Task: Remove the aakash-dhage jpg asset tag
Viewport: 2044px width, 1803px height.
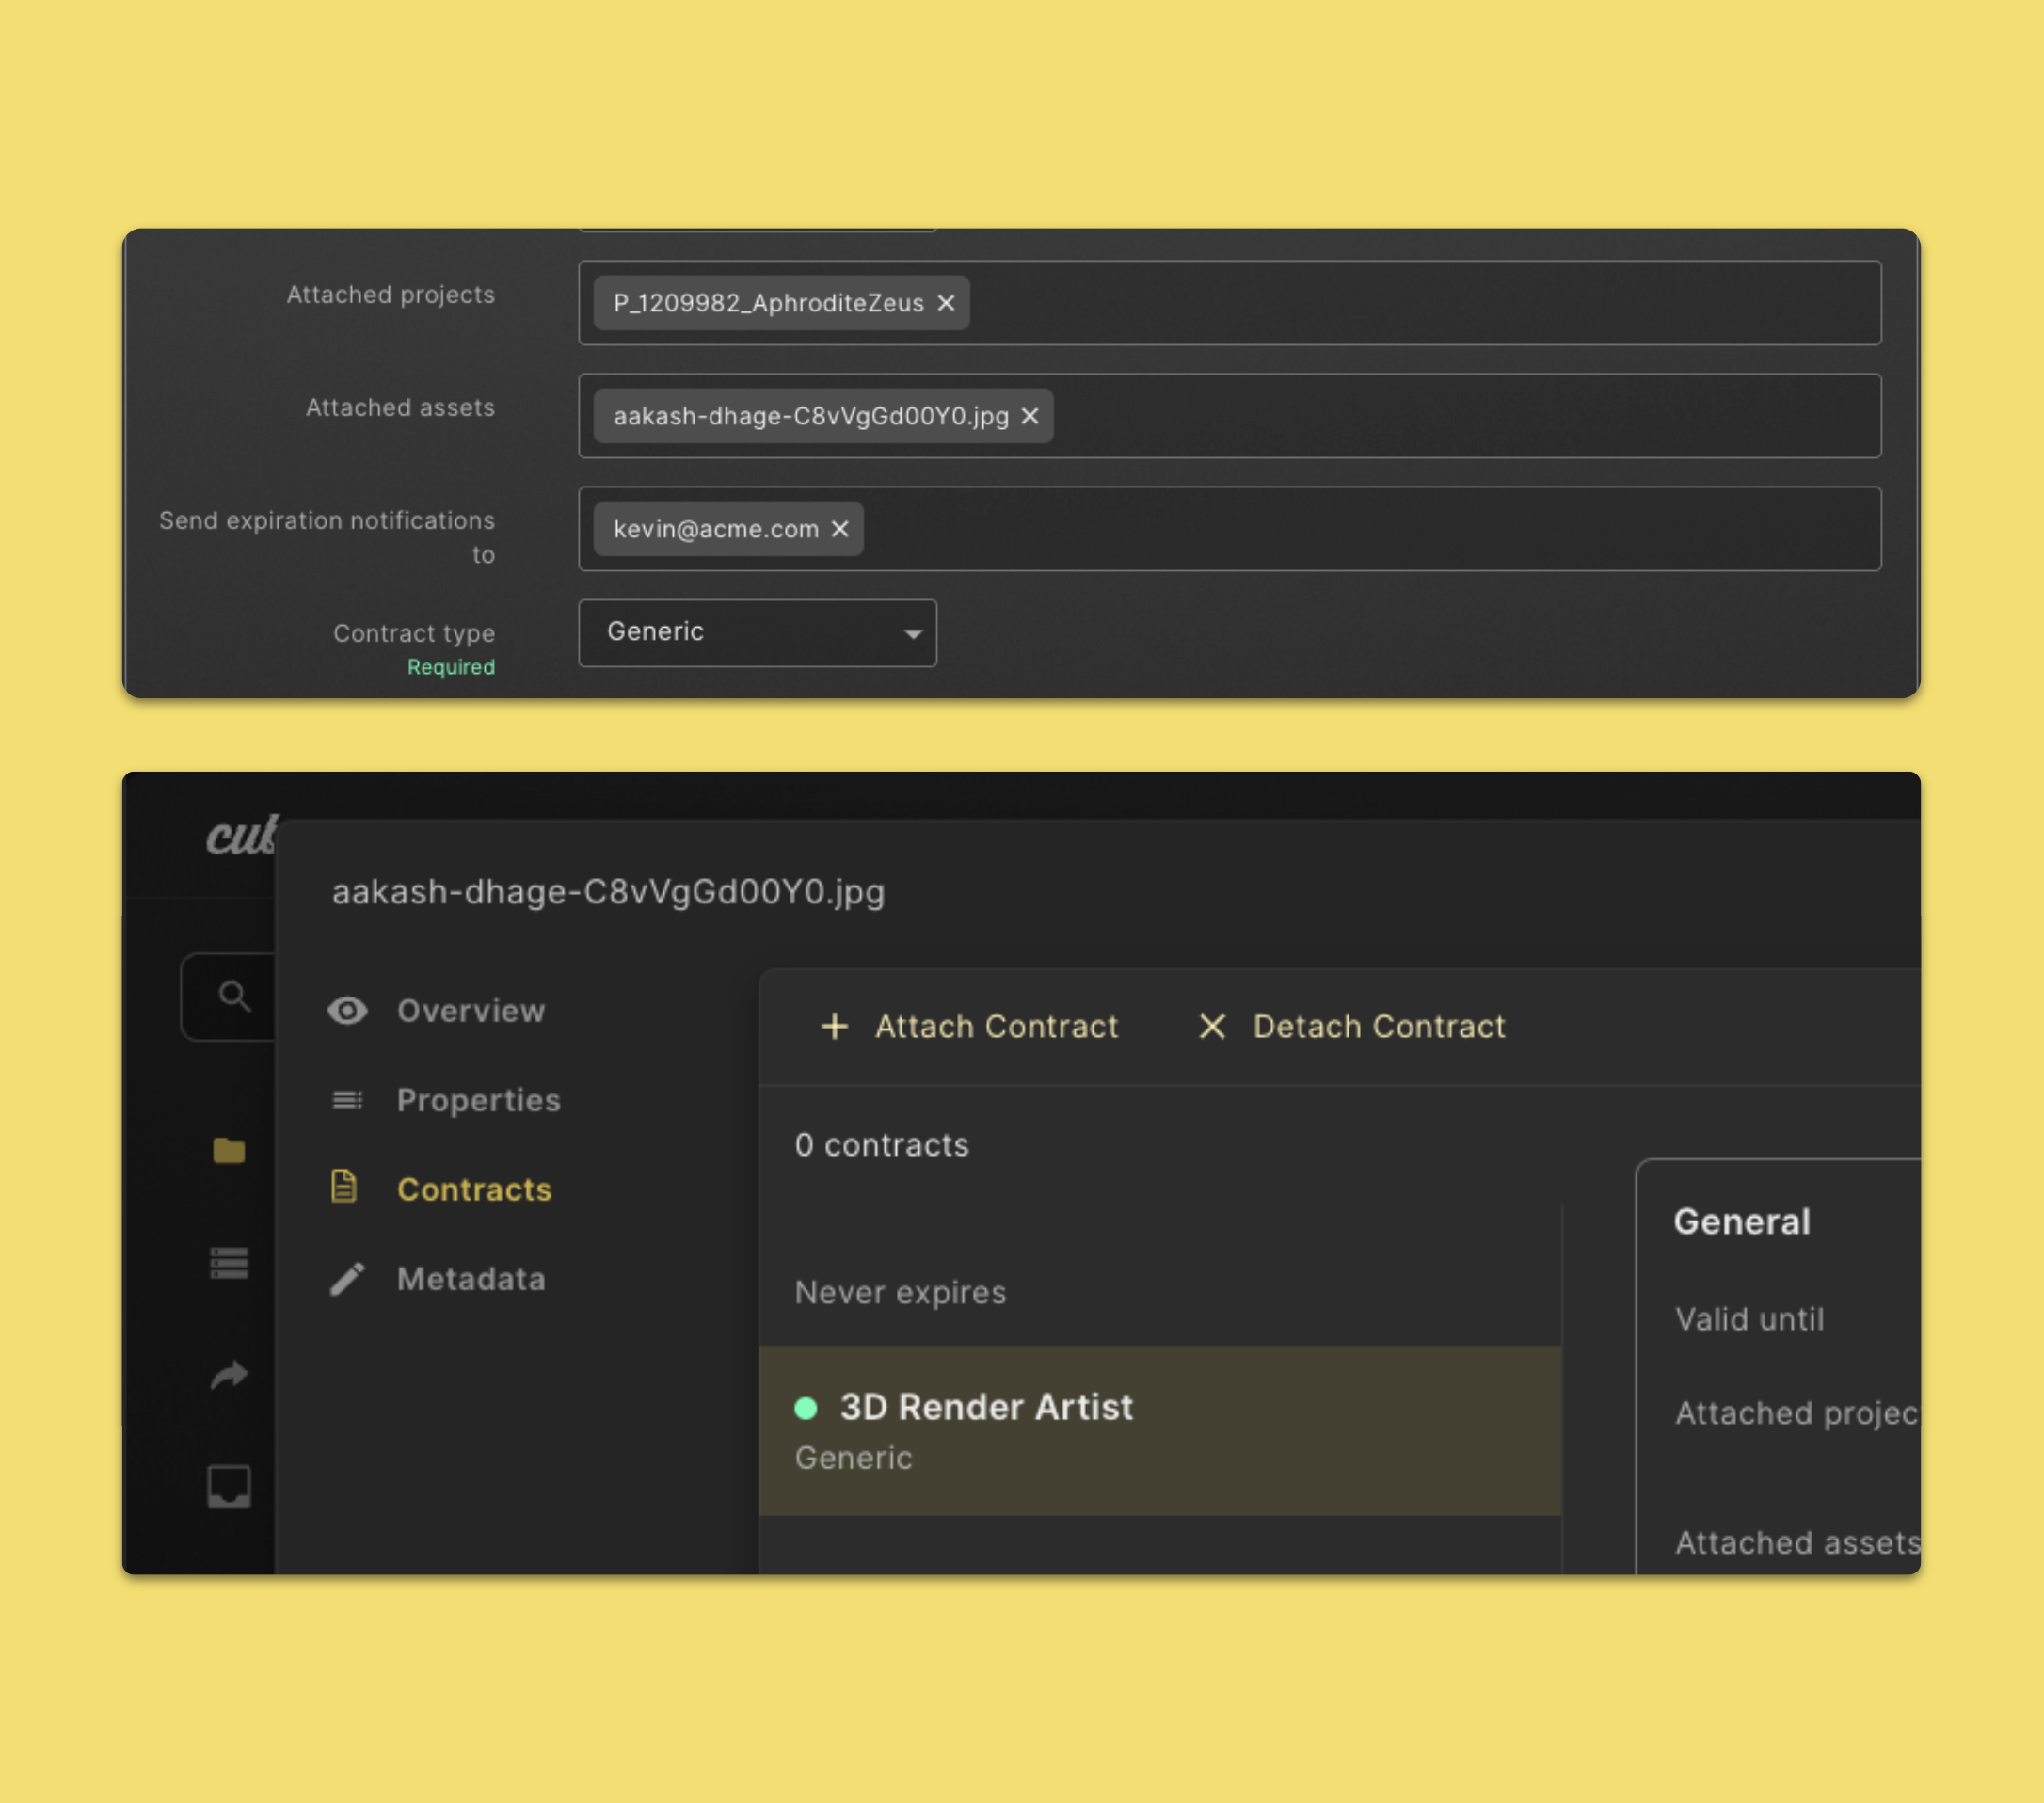Action: [1029, 416]
